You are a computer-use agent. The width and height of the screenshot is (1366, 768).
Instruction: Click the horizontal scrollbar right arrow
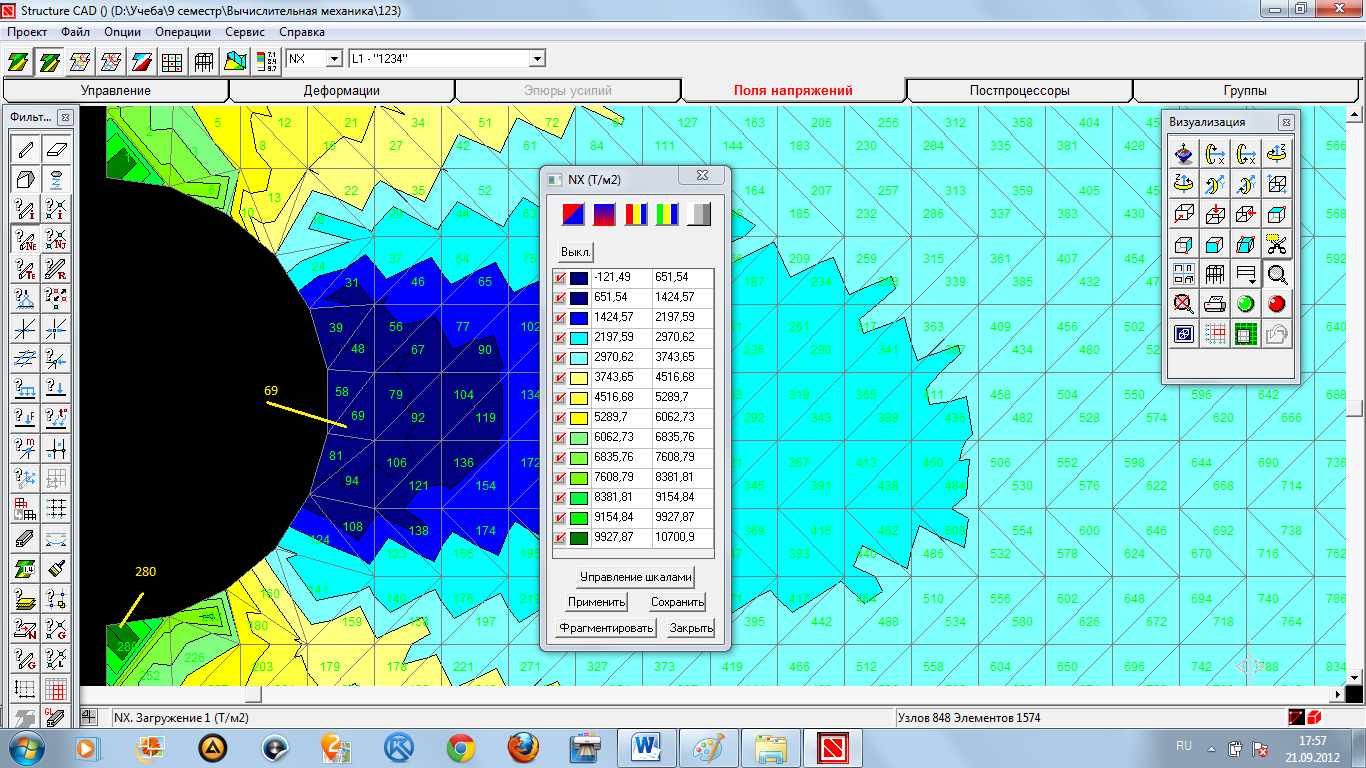[x=1338, y=694]
